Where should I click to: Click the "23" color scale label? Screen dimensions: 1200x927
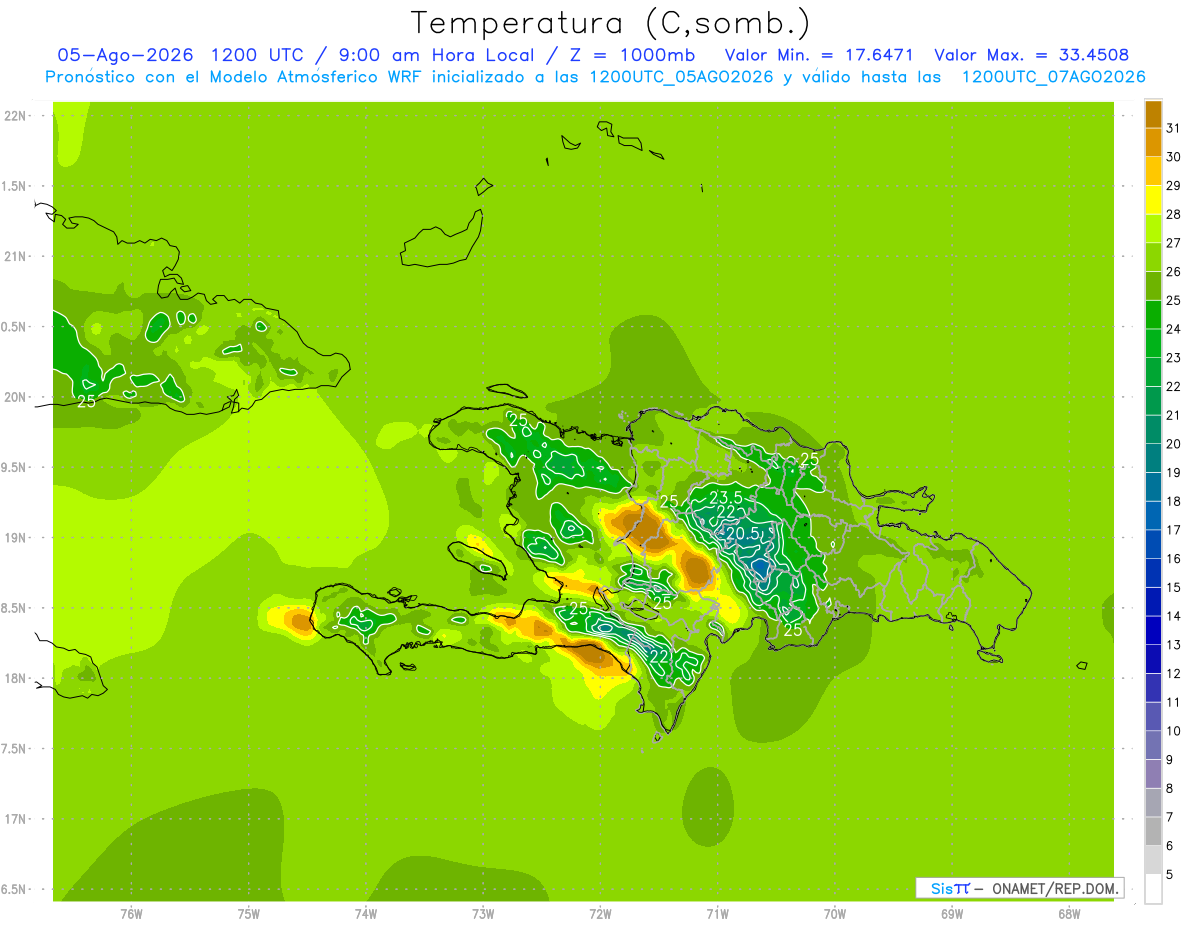[x=1174, y=358]
